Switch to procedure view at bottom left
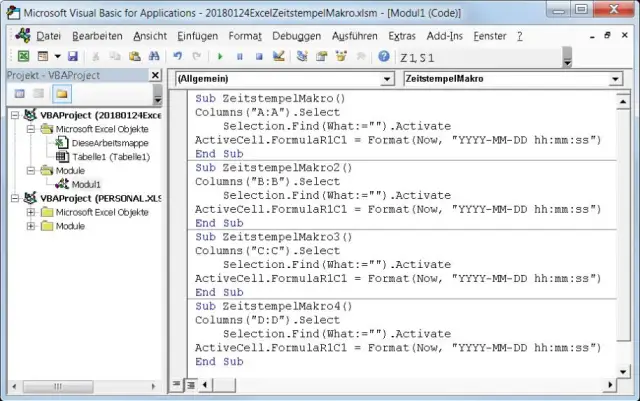The image size is (640, 401). point(177,384)
